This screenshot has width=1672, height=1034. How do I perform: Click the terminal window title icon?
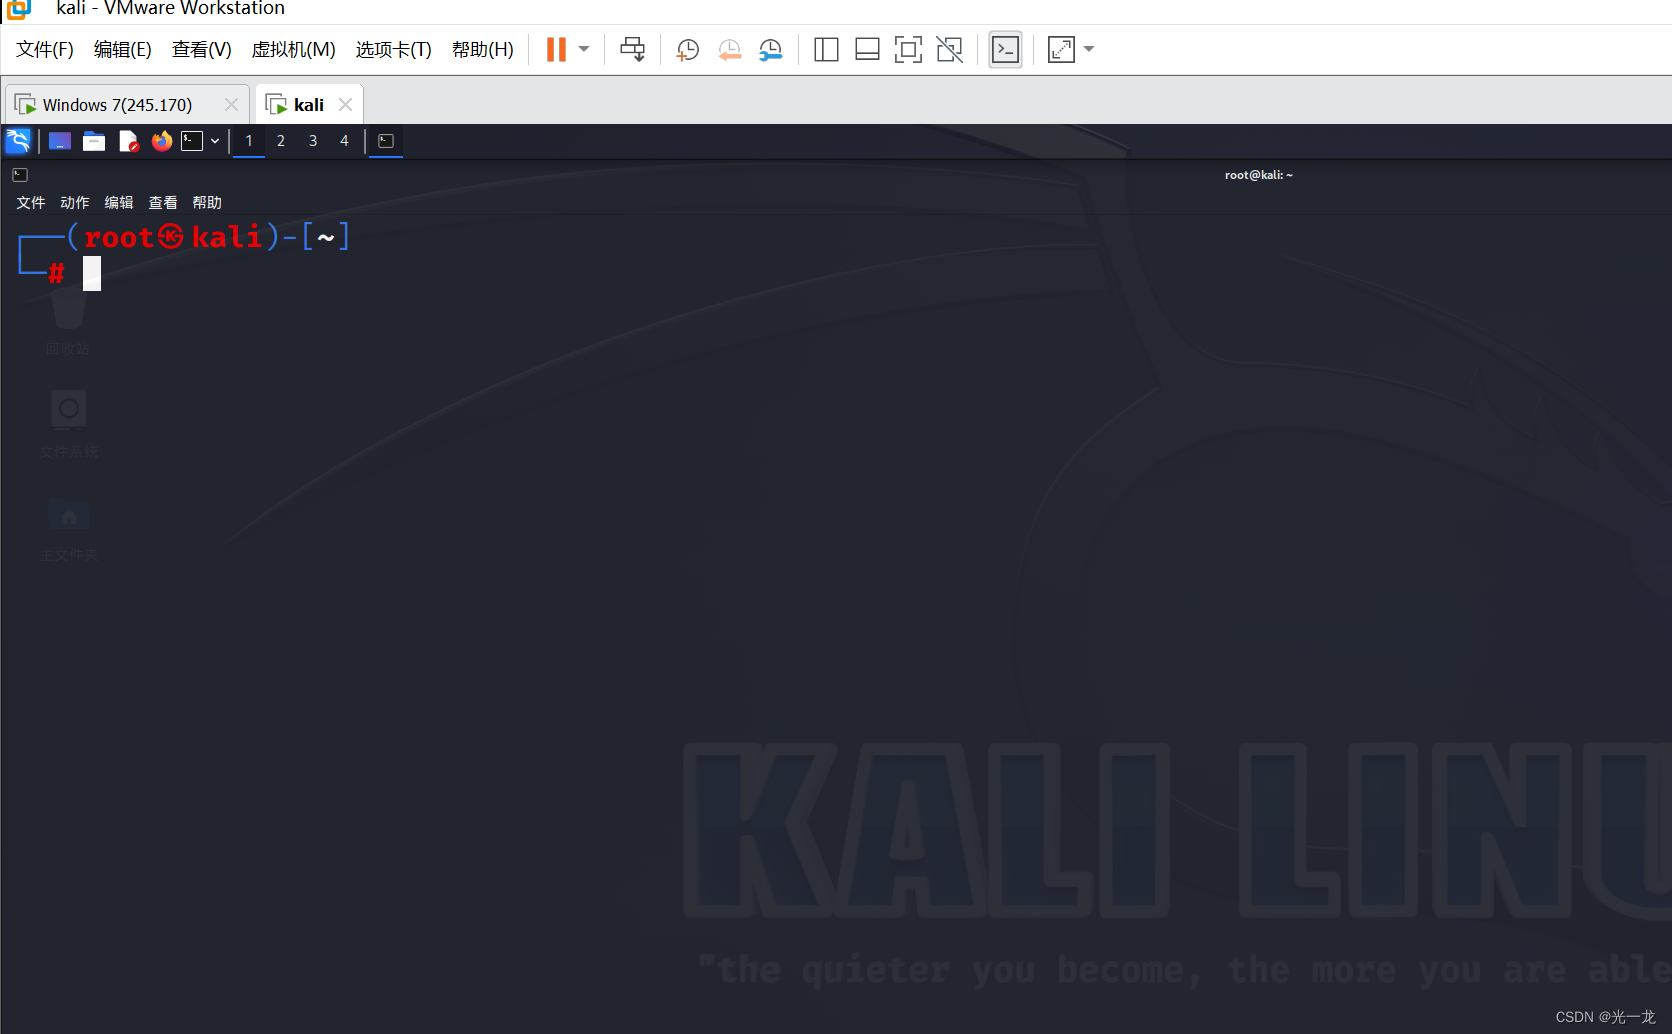pyautogui.click(x=20, y=175)
